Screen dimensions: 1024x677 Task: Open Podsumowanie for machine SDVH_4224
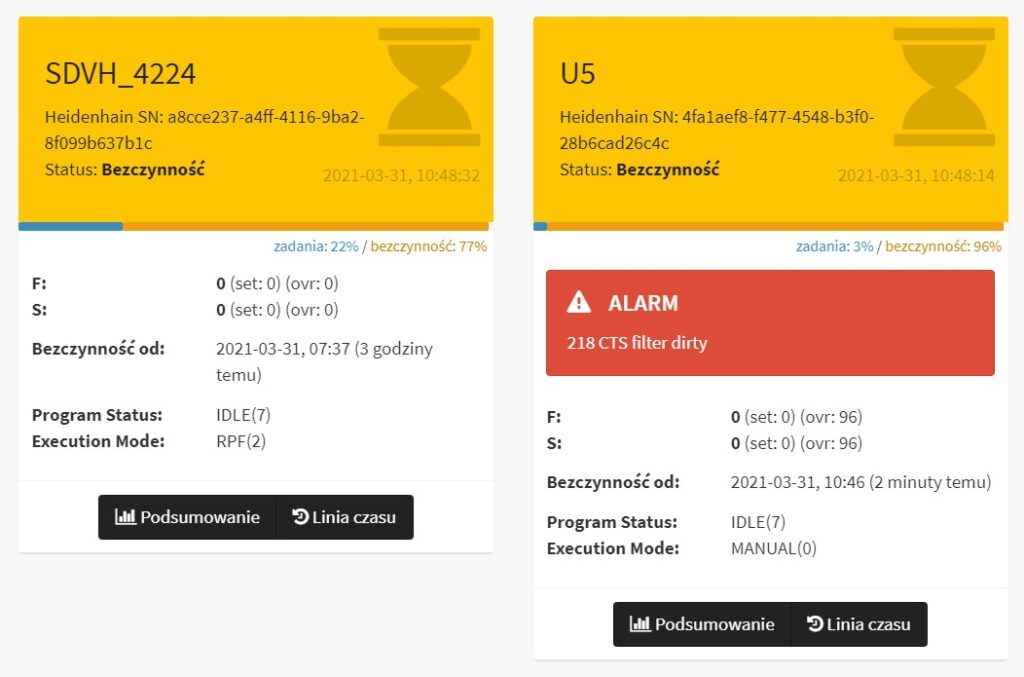(x=187, y=517)
